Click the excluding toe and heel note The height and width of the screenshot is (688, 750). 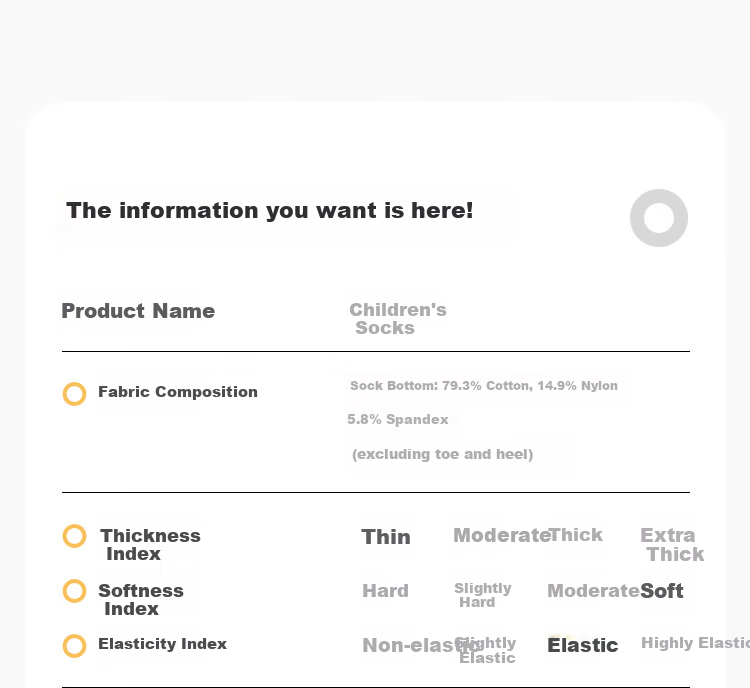pos(442,454)
